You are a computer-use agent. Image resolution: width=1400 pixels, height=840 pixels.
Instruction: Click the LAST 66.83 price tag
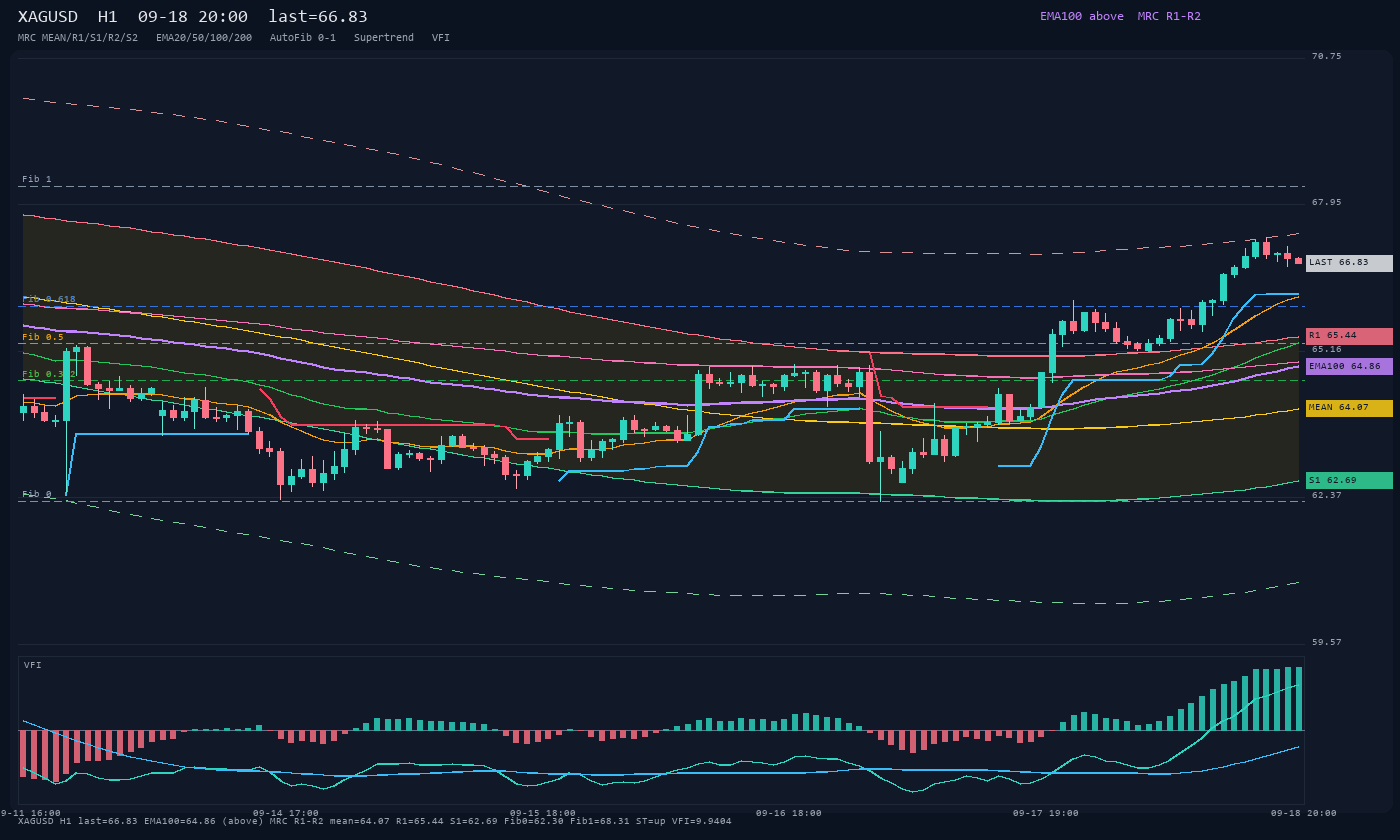[1349, 263]
